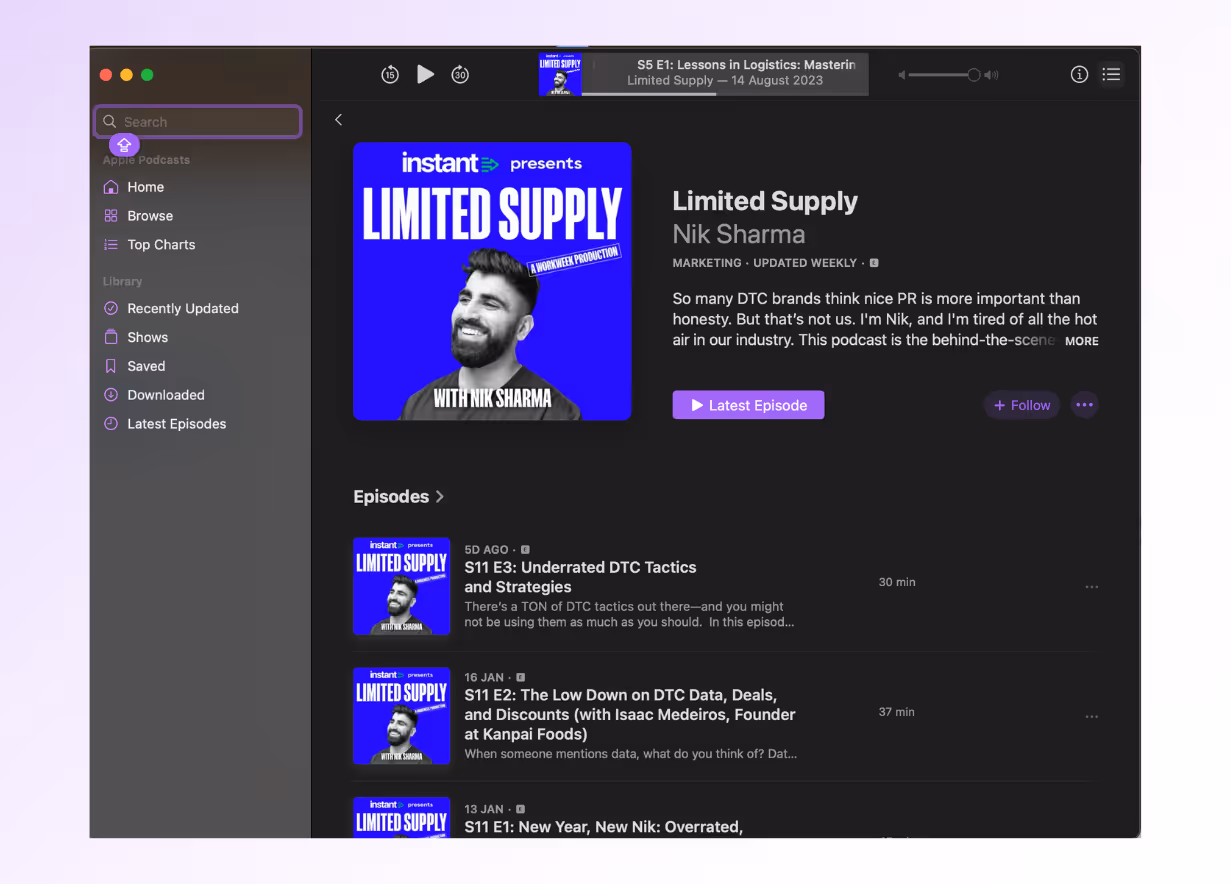Open the show's more options ellipsis
1231x884 pixels.
click(x=1085, y=405)
